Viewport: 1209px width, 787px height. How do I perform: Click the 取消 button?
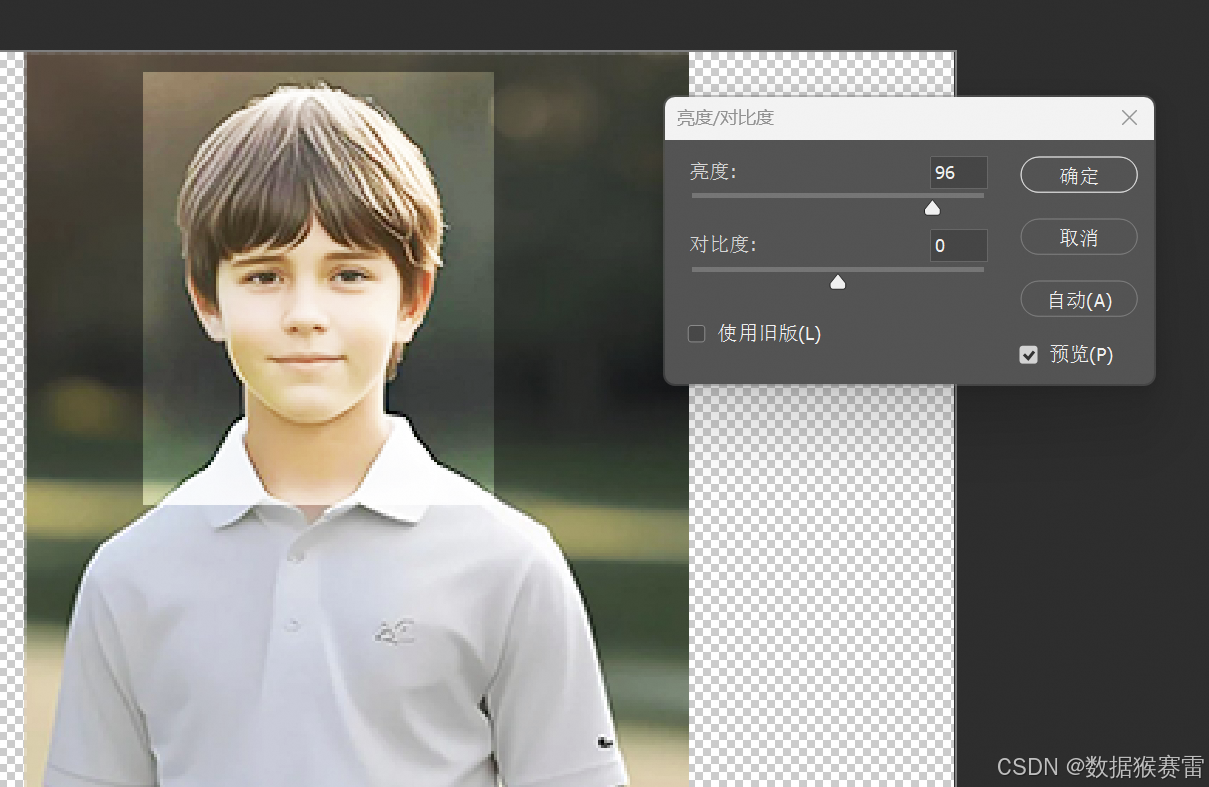point(1079,237)
